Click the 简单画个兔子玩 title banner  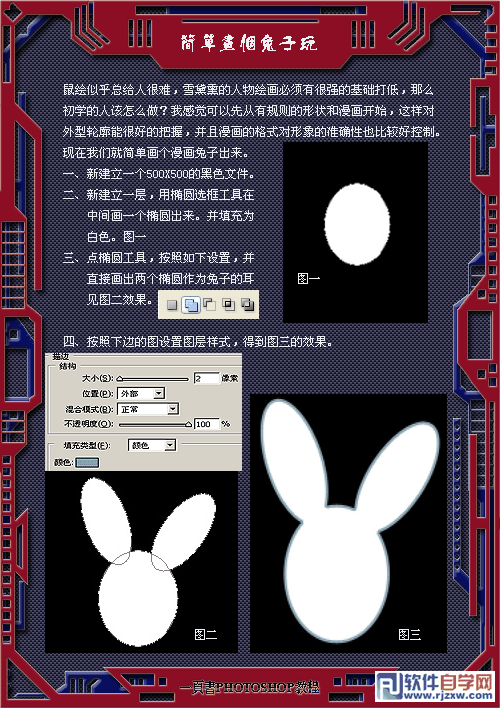tap(249, 43)
